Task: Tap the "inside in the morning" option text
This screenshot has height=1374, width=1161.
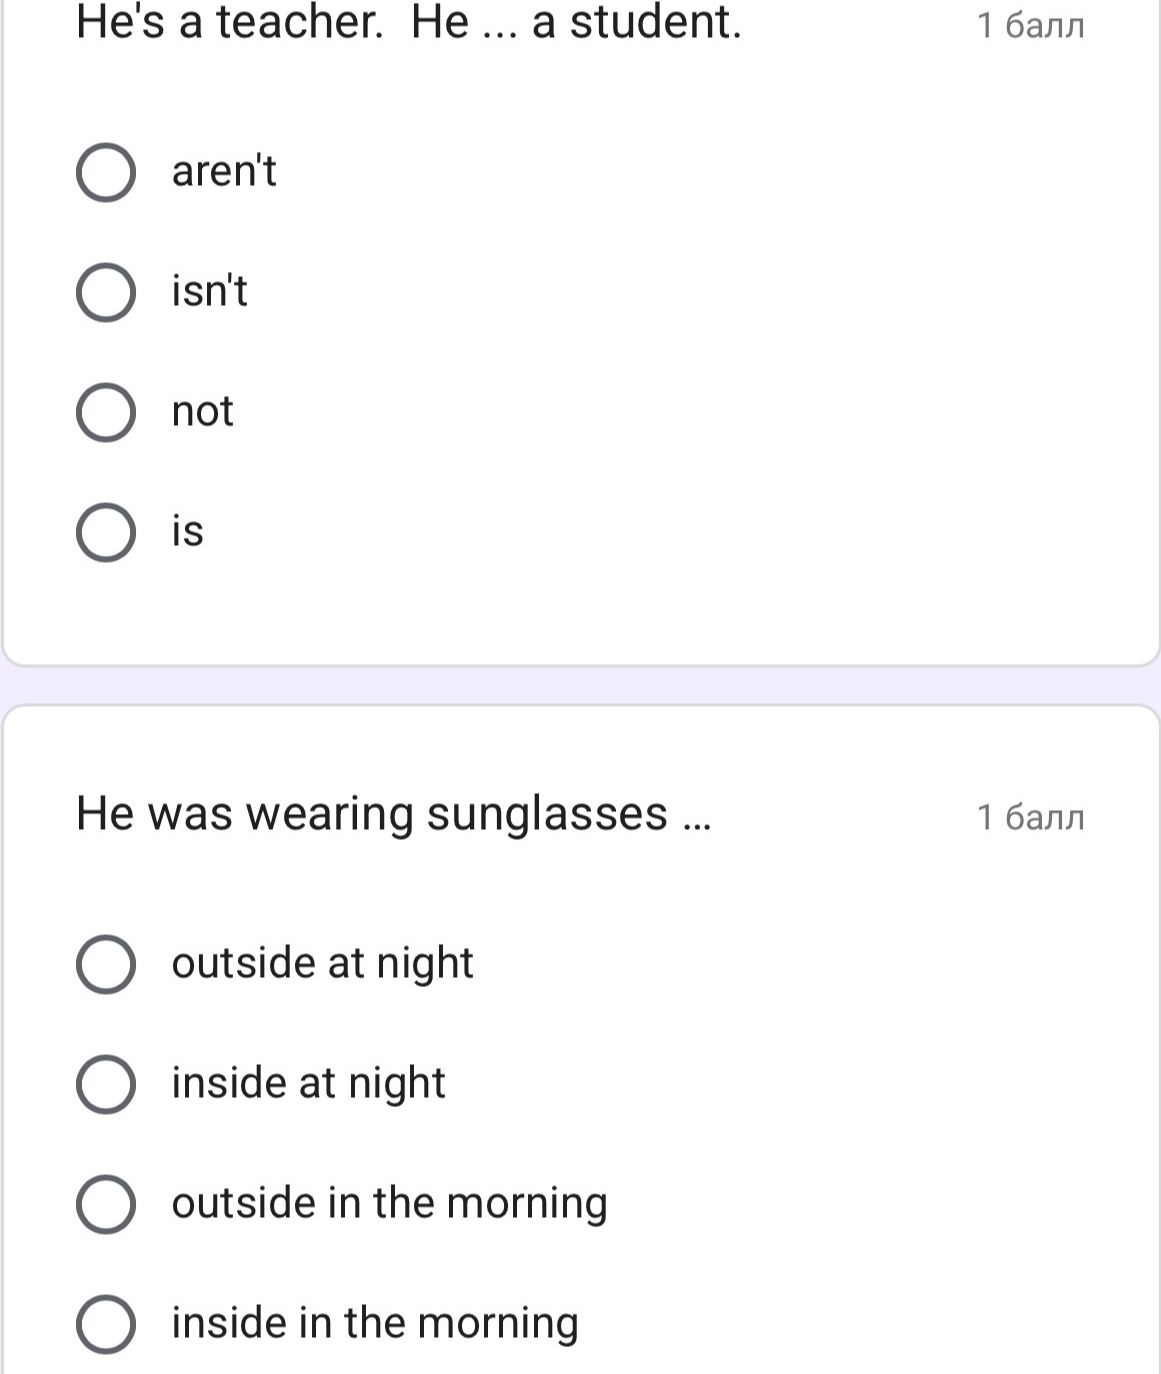Action: (x=375, y=1323)
